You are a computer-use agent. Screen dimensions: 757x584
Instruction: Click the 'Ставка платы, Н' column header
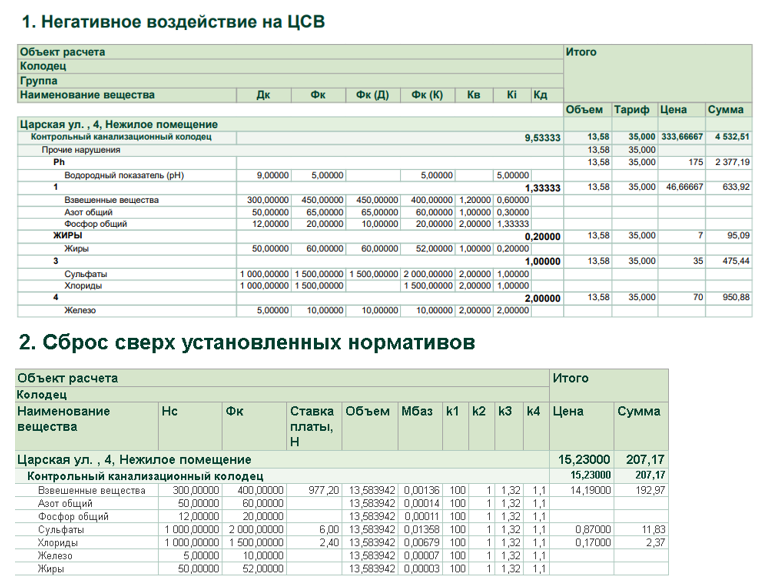point(312,426)
